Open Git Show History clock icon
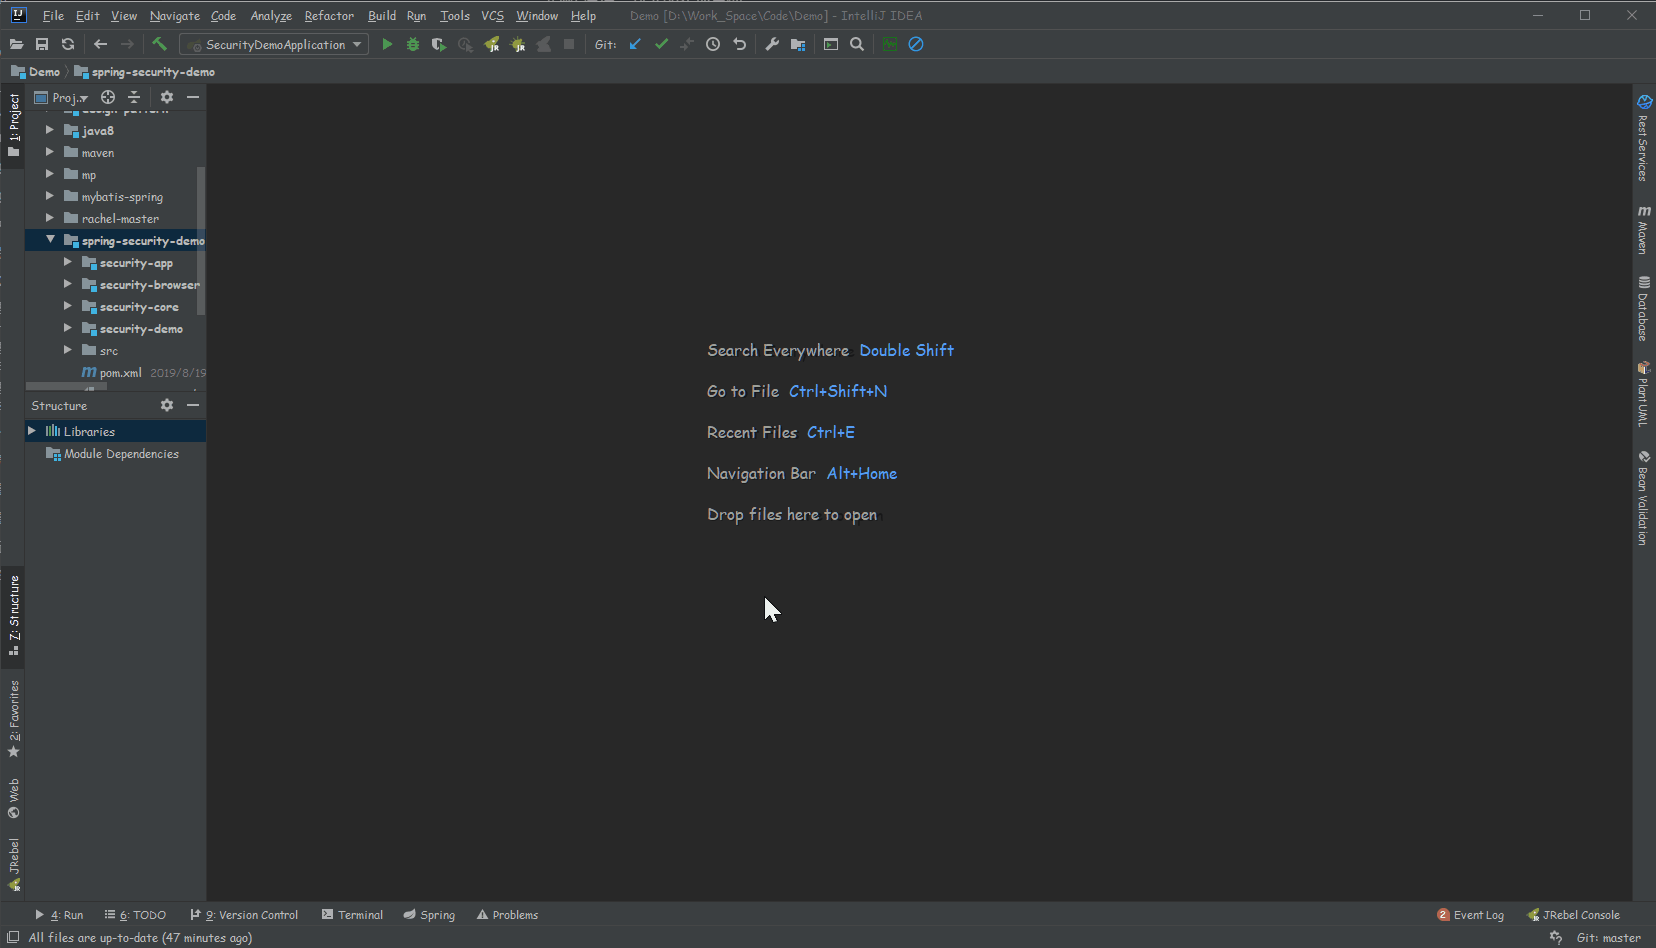The height and width of the screenshot is (948, 1656). tap(713, 44)
